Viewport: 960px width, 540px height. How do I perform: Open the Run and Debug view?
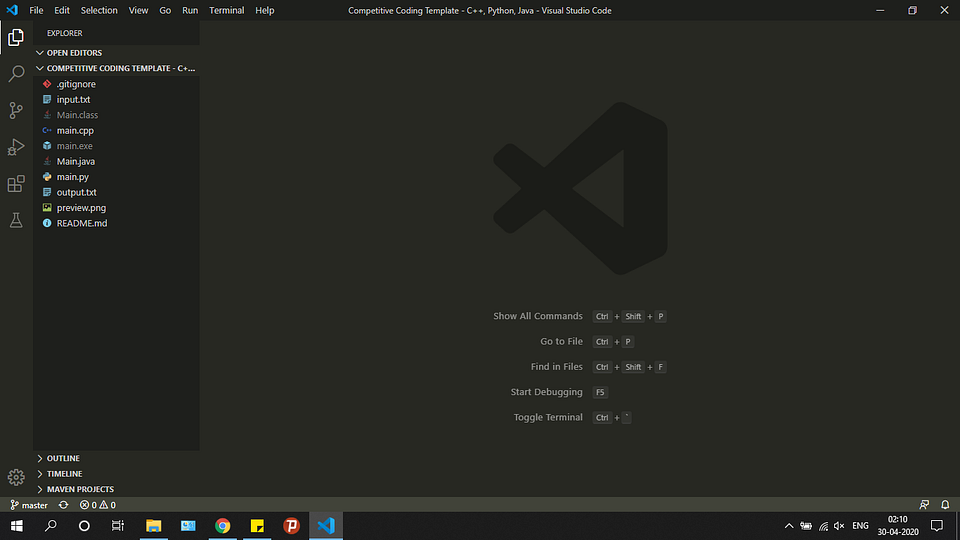coord(16,147)
